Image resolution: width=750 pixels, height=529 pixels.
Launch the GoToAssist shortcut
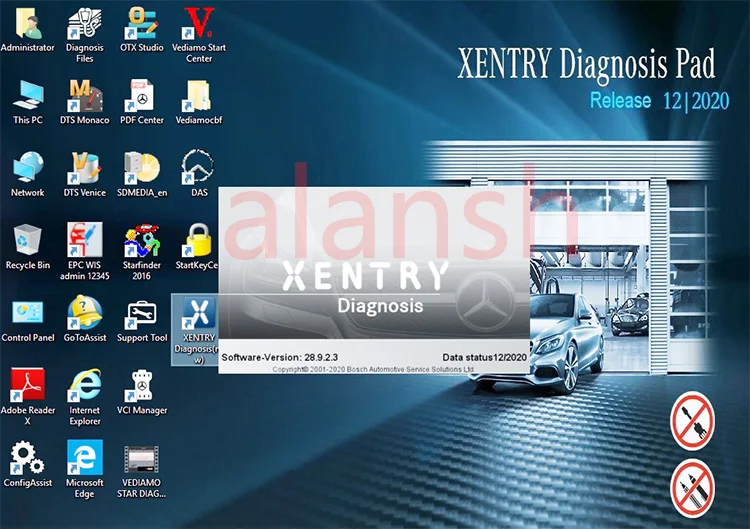tap(85, 320)
